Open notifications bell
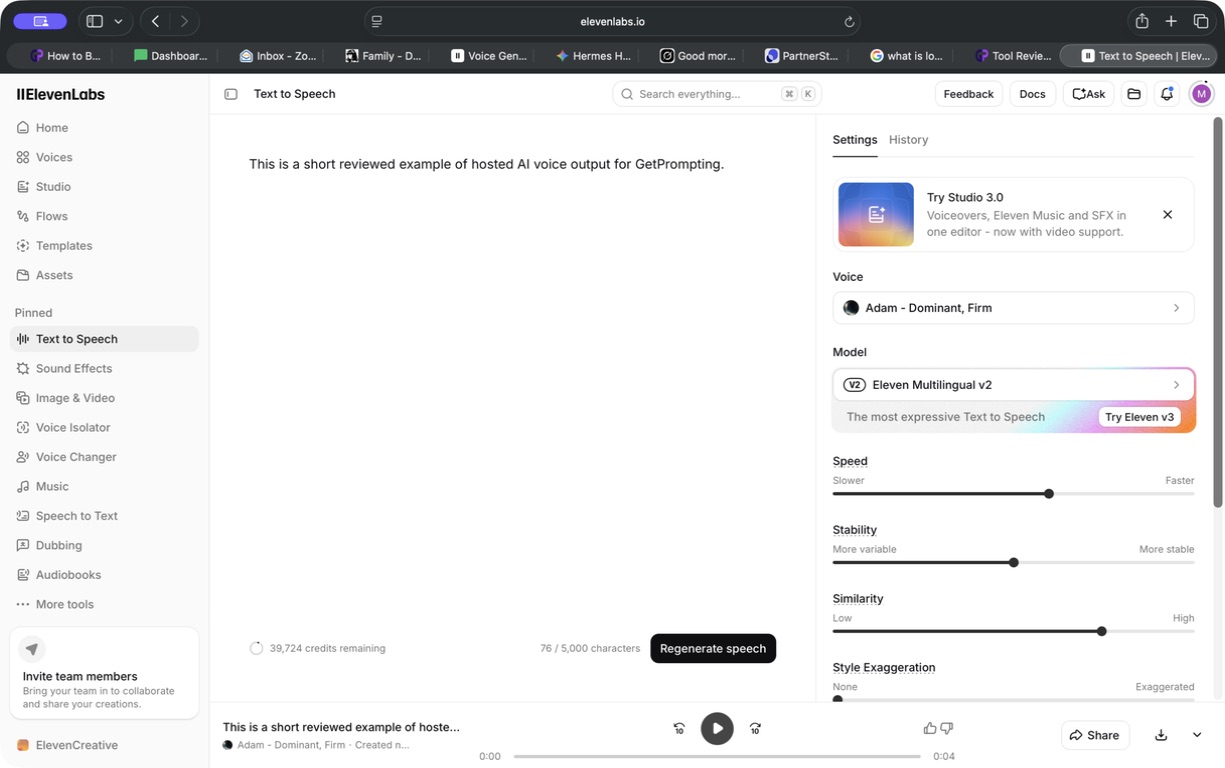This screenshot has width=1225, height=768. (1167, 94)
